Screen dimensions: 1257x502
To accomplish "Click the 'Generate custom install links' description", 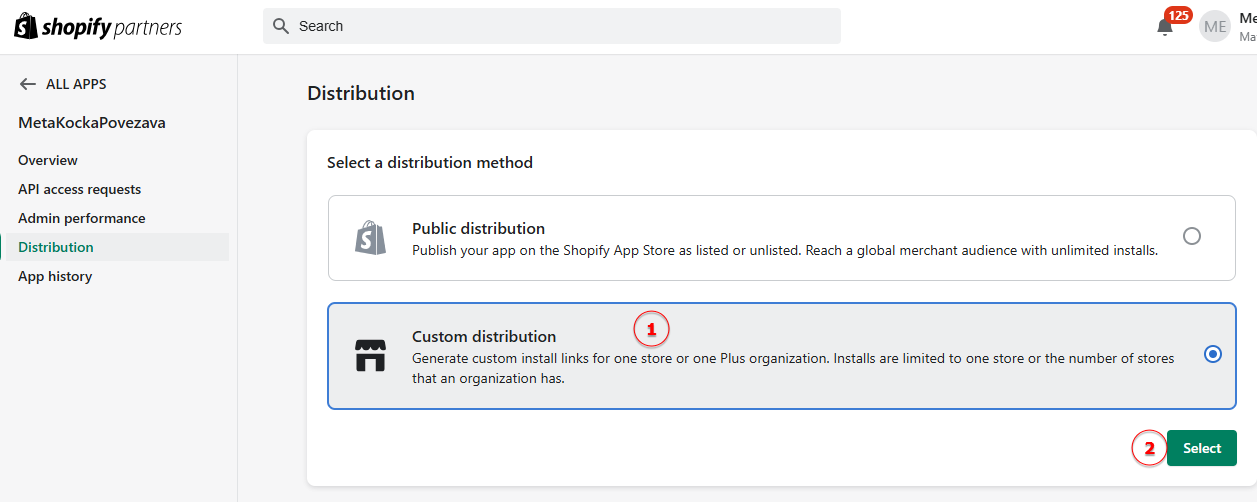I will point(793,368).
